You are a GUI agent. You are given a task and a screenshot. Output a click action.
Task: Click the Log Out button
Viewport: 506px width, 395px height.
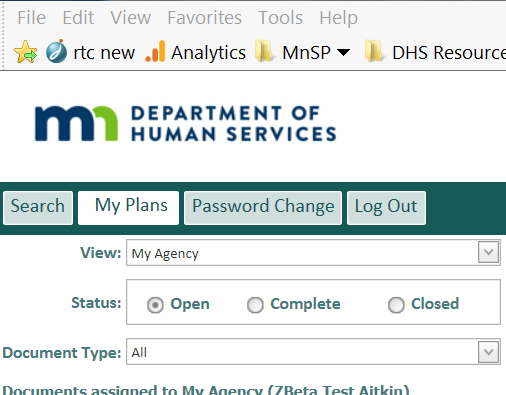click(386, 208)
